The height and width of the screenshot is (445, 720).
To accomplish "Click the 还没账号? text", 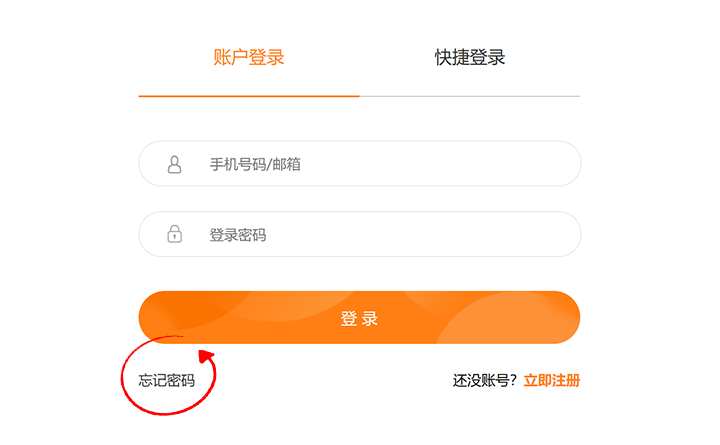I will click(485, 380).
